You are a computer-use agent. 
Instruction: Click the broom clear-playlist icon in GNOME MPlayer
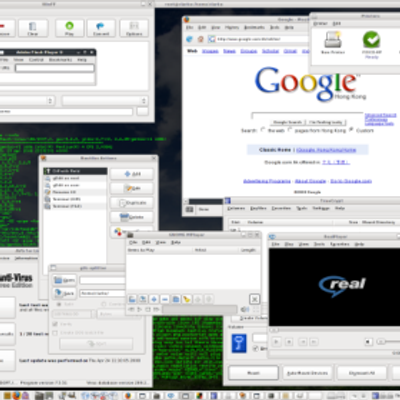187,299
